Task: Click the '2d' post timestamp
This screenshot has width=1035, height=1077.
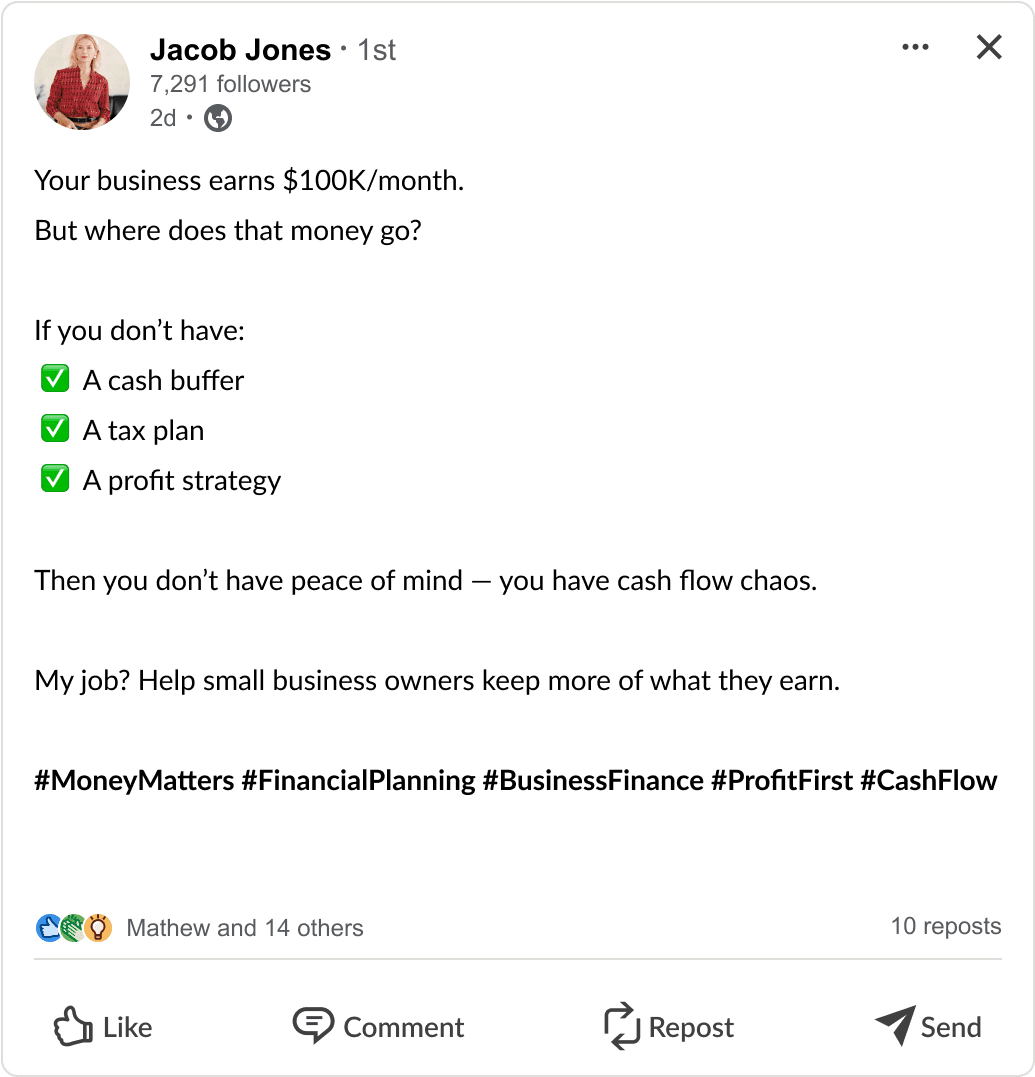Action: pos(164,118)
